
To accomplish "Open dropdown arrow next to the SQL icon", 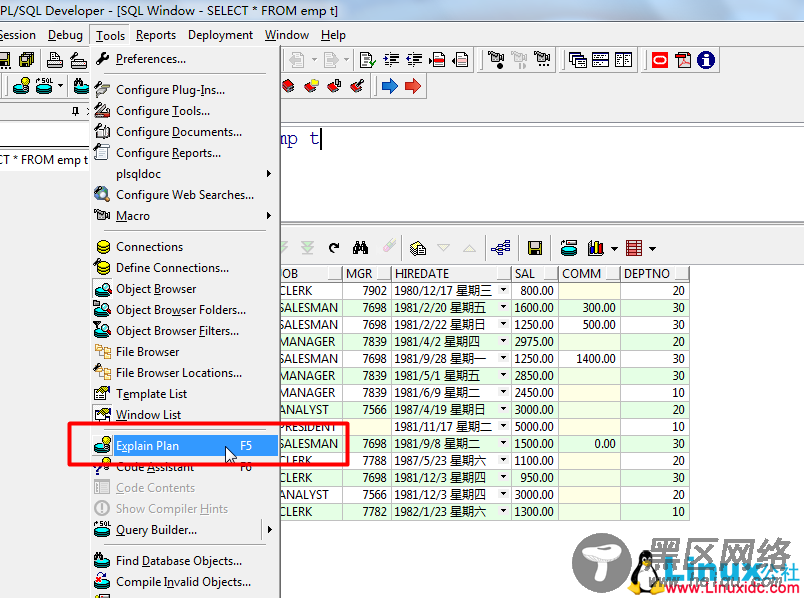I will pos(61,86).
